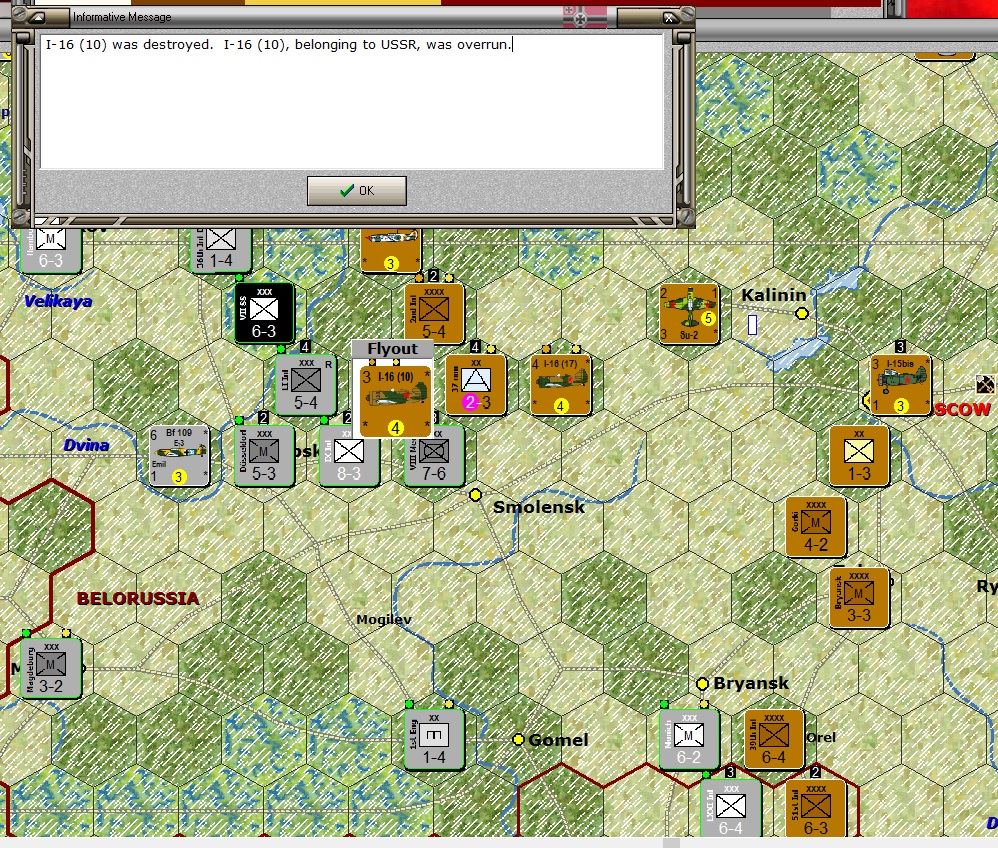
Task: Select the Bryansk 3-3 mechanized army counter
Action: (859, 598)
